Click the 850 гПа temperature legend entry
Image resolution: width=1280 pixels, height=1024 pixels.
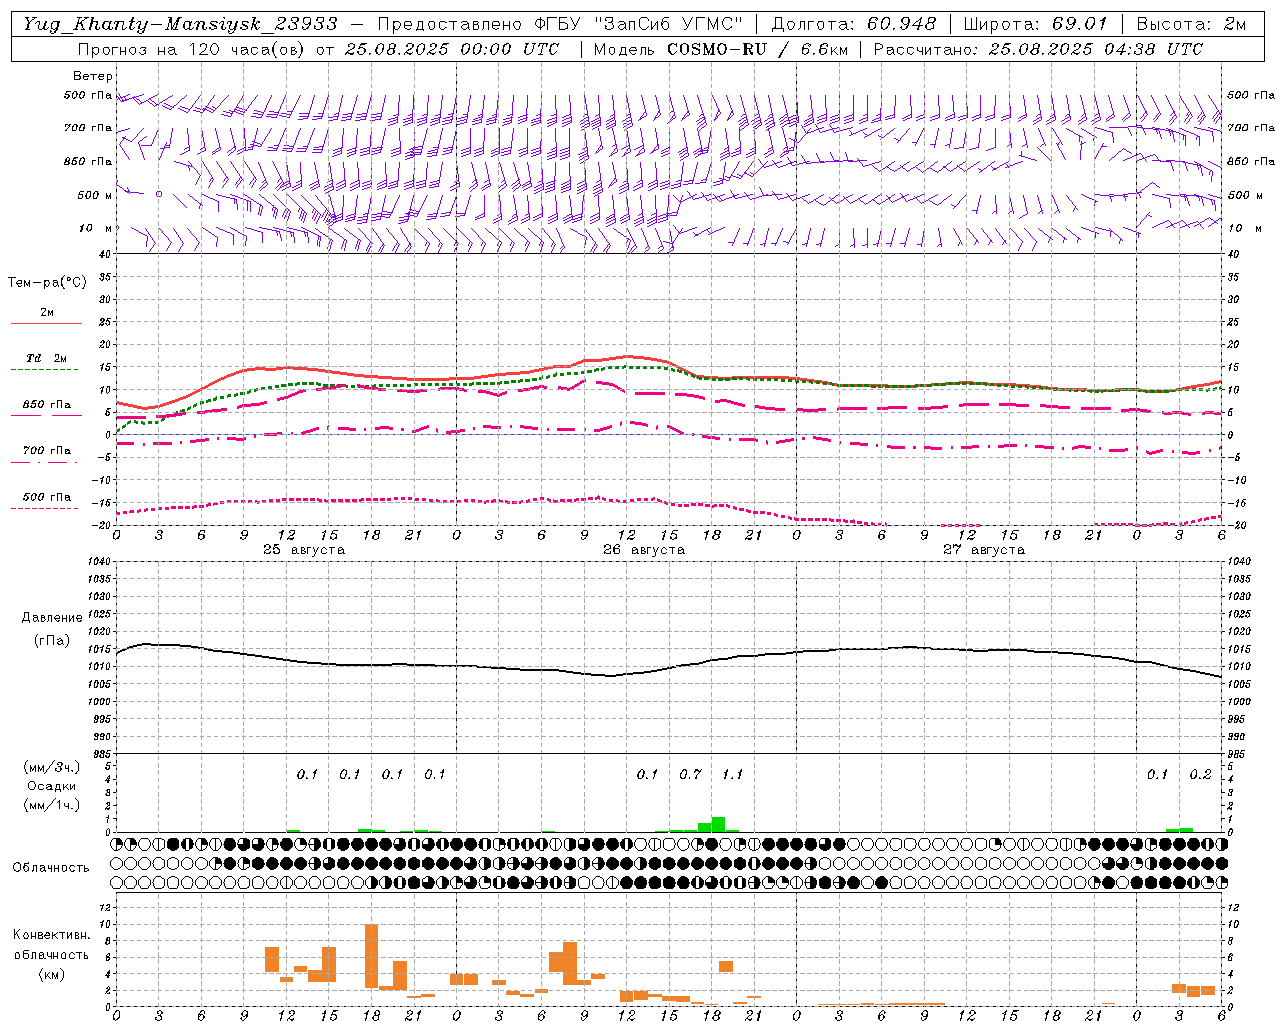click(47, 405)
